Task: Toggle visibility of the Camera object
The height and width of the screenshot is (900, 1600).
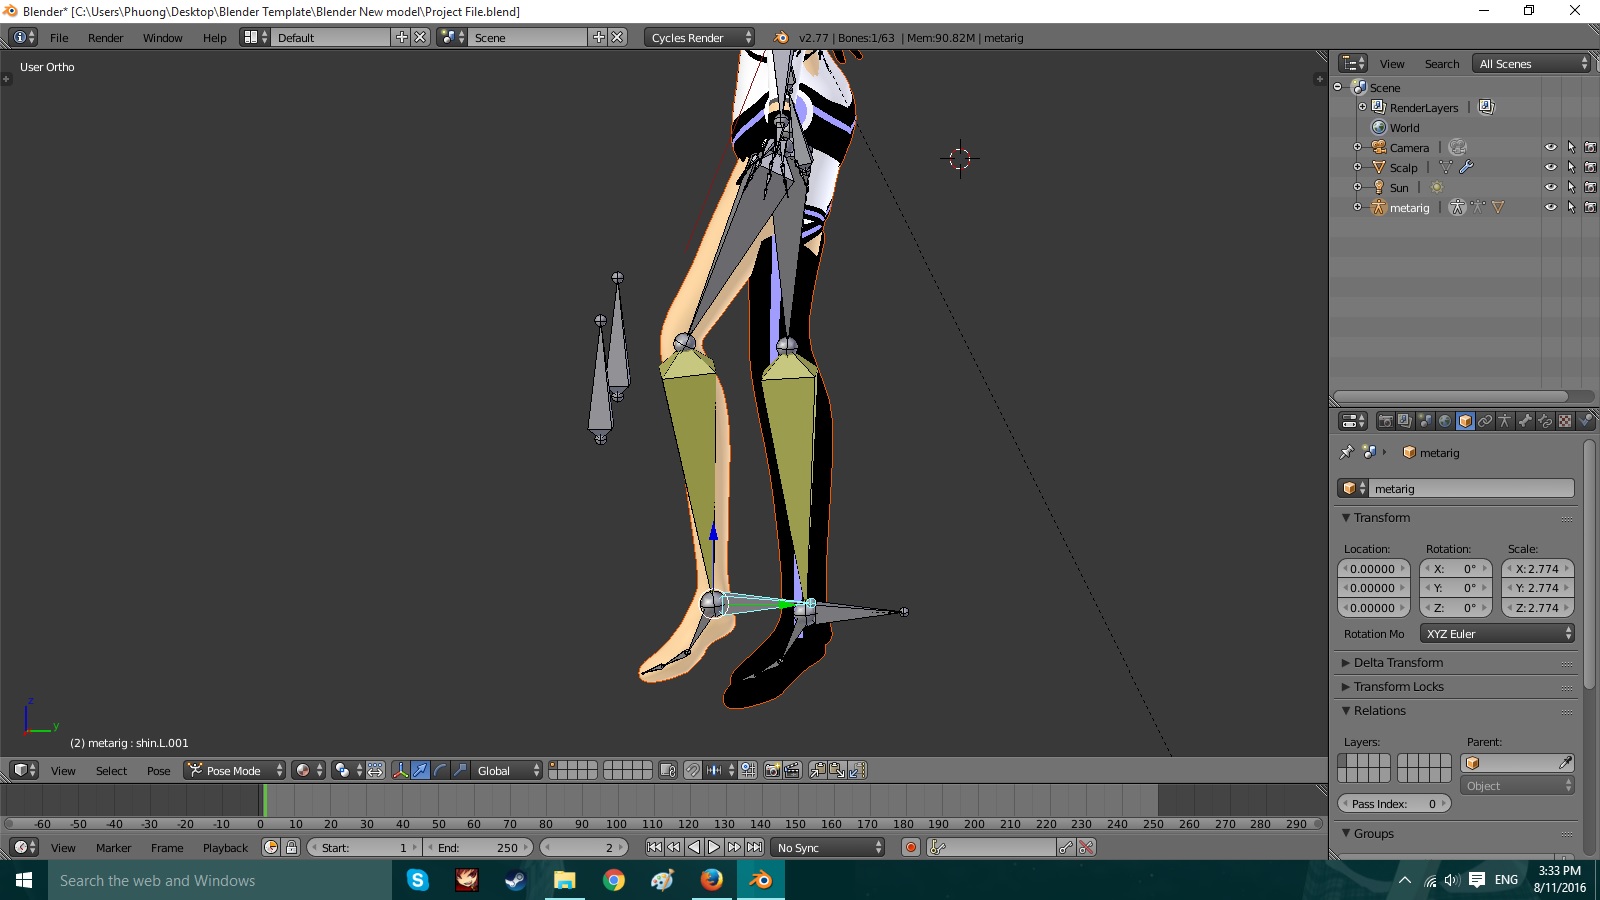Action: 1551,147
